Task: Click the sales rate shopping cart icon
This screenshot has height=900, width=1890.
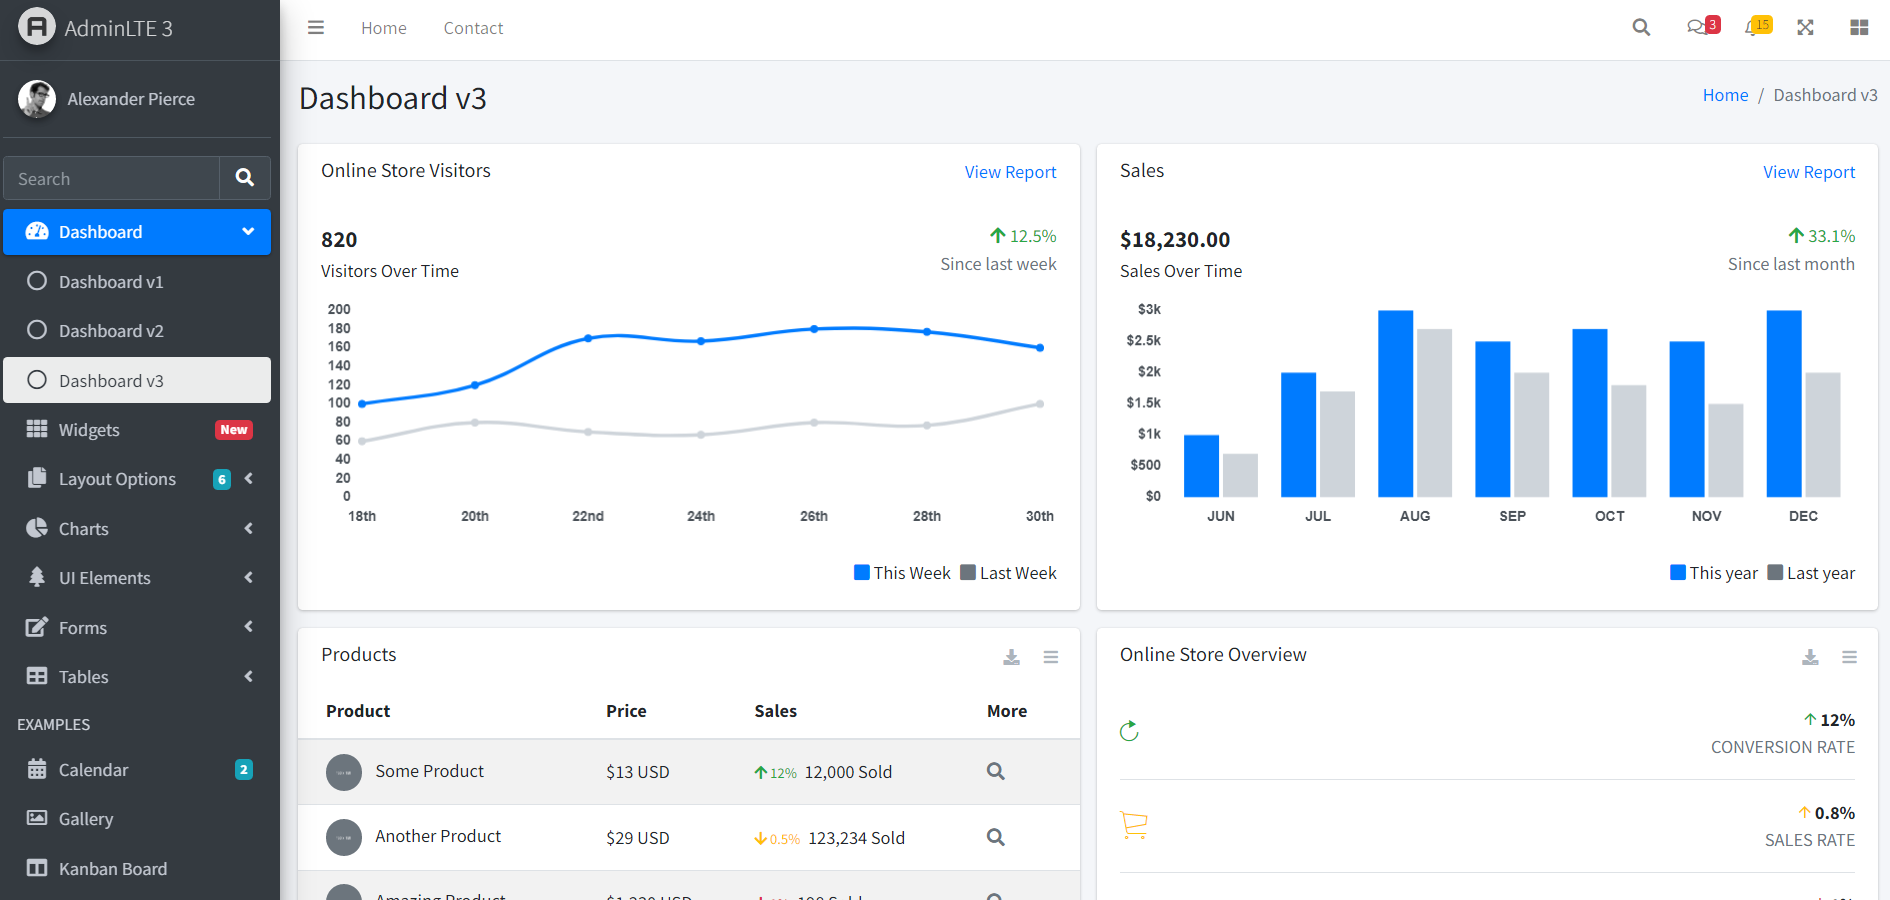Action: point(1134,824)
